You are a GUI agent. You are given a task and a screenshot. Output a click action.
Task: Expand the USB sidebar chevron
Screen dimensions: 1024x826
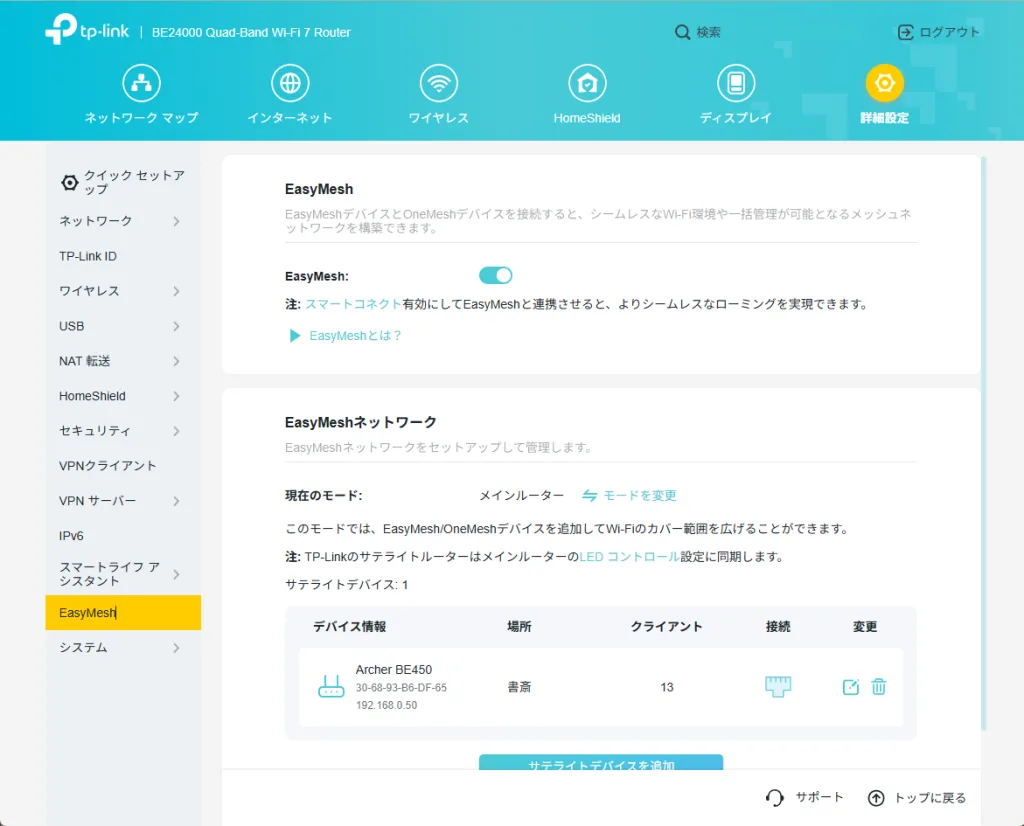(x=176, y=326)
